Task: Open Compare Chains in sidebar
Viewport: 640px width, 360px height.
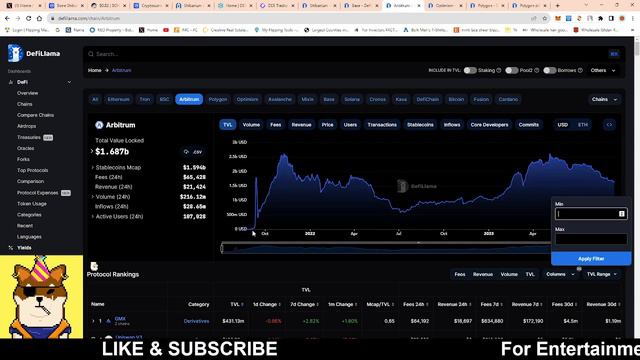Action: [36, 115]
